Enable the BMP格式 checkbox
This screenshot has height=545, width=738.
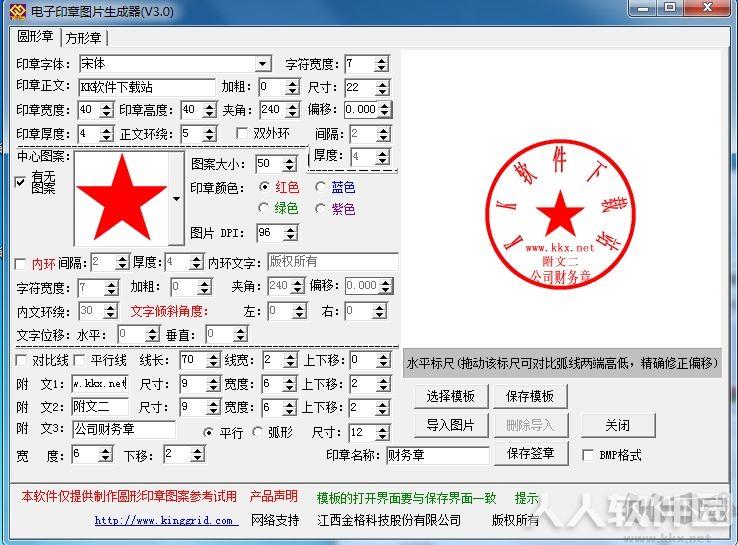[588, 455]
